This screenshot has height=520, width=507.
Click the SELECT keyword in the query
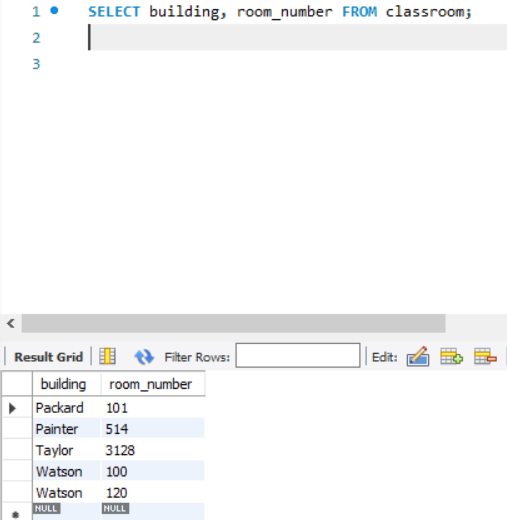pos(114,12)
